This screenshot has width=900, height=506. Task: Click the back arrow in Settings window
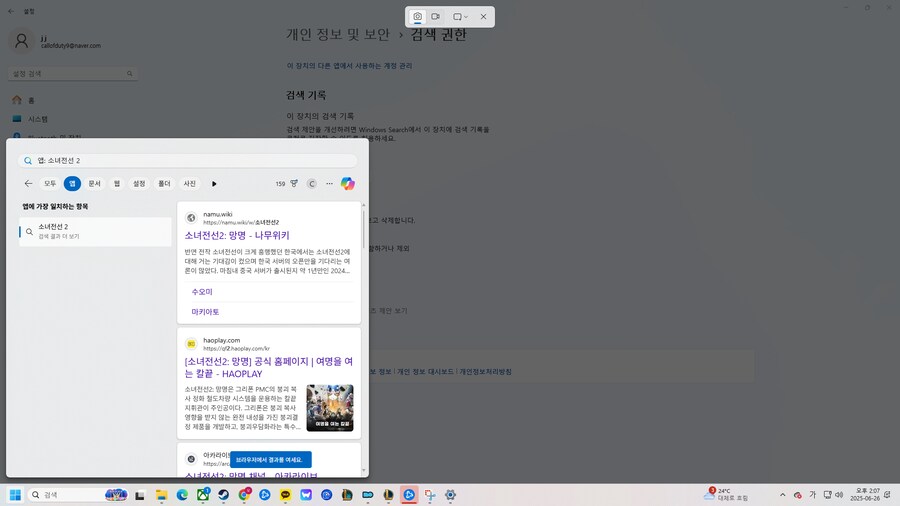pos(11,11)
